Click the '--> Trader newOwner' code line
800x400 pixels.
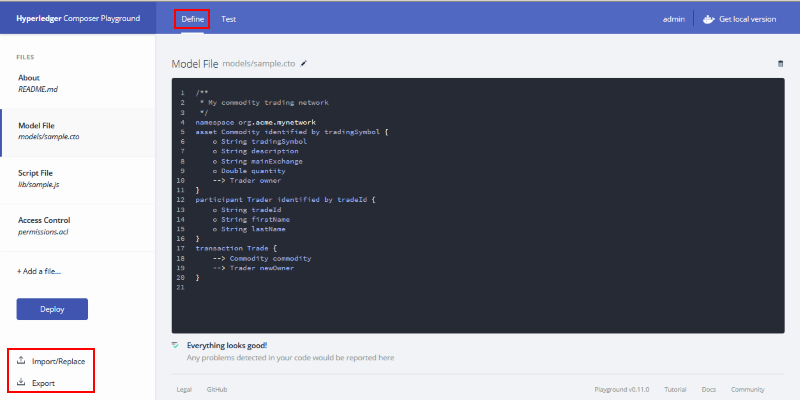(253, 268)
